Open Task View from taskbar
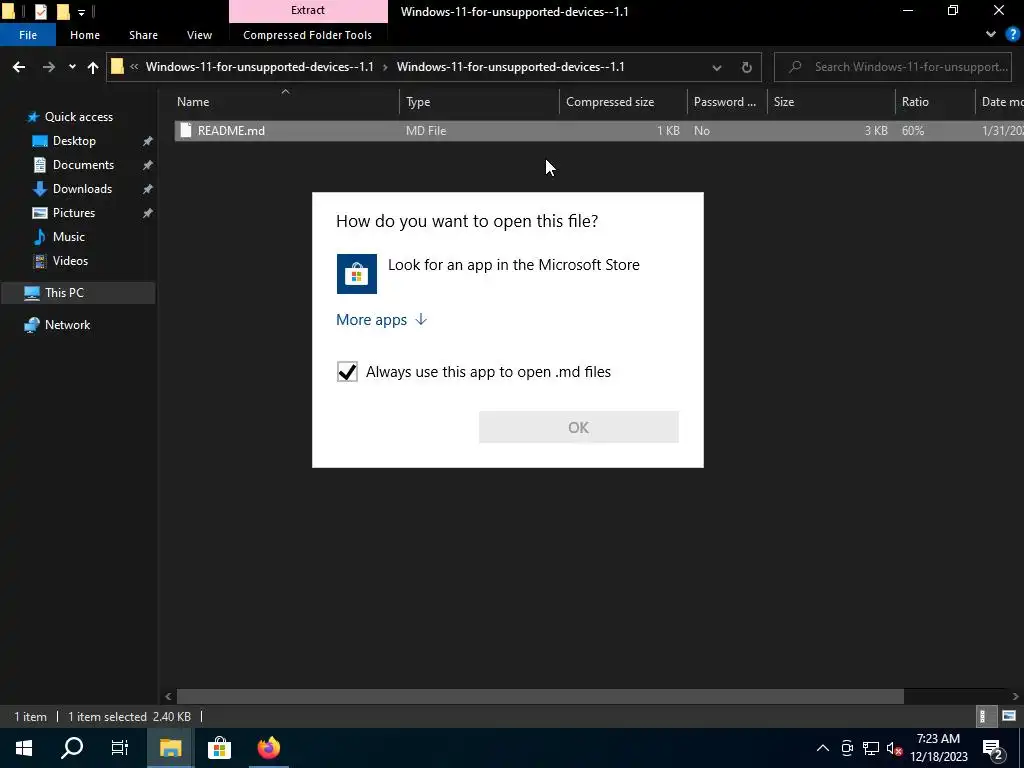Screen dimensions: 1024x768 click(x=120, y=748)
